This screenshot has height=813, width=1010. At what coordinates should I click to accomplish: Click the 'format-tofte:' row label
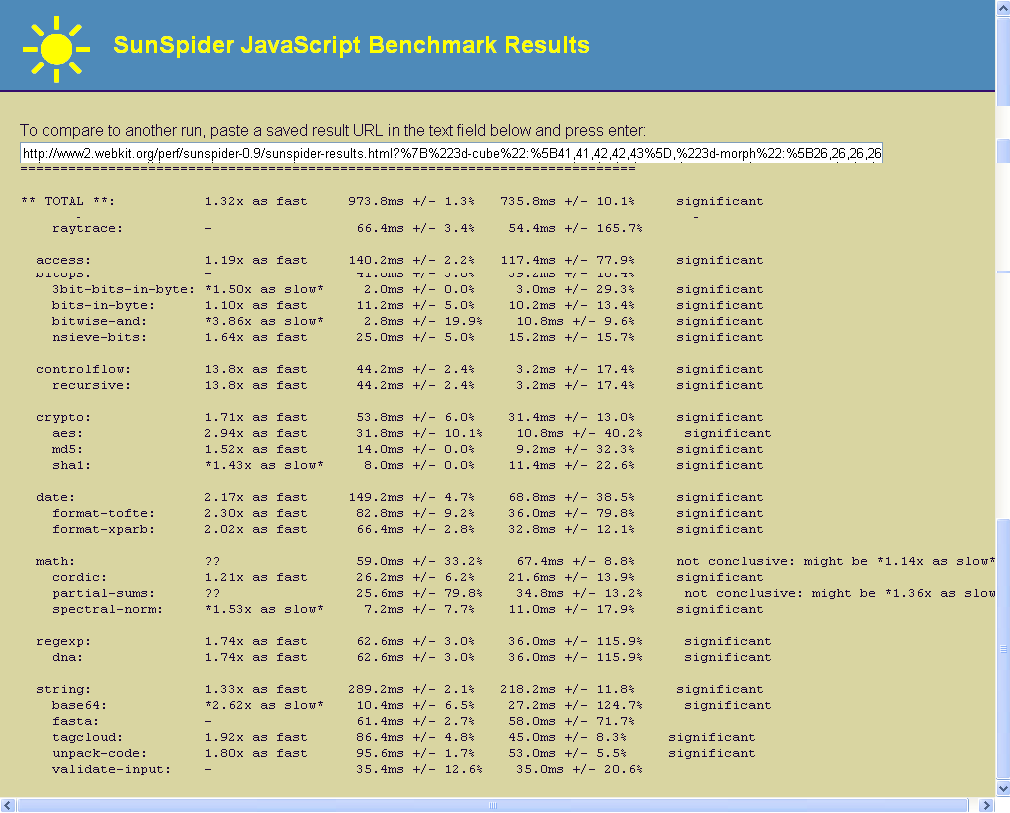pos(103,514)
